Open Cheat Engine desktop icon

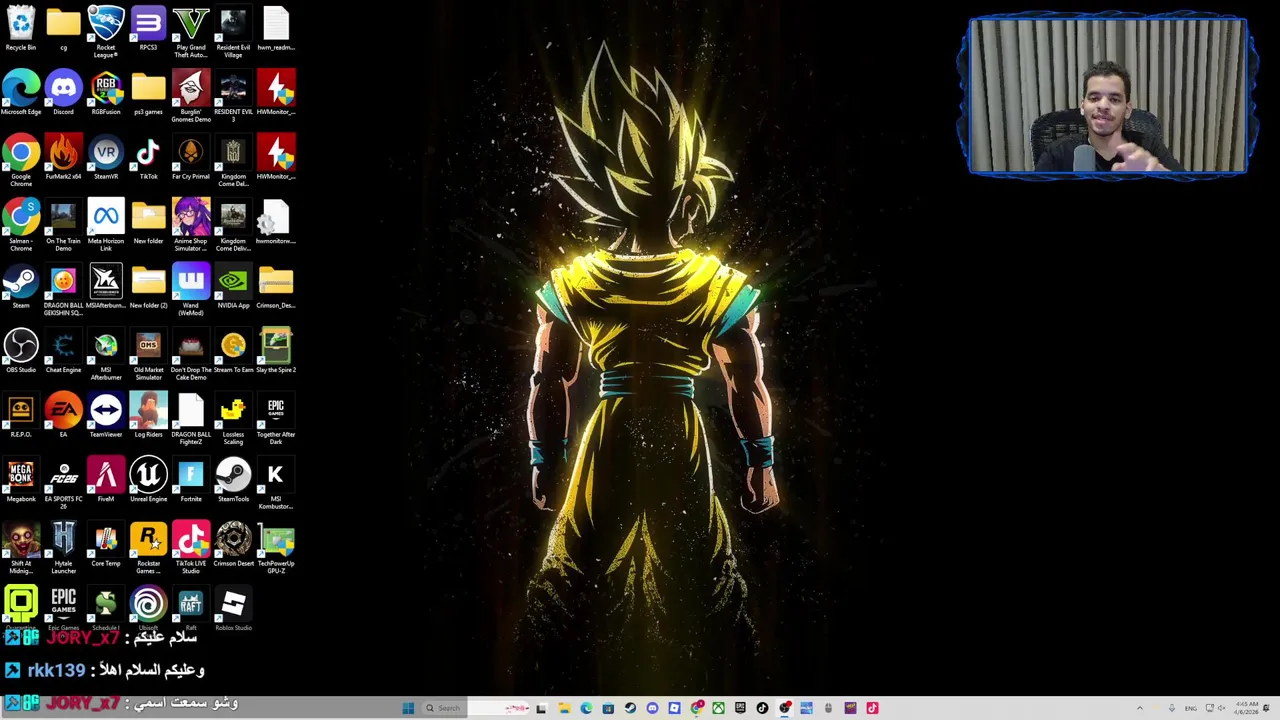(x=63, y=351)
